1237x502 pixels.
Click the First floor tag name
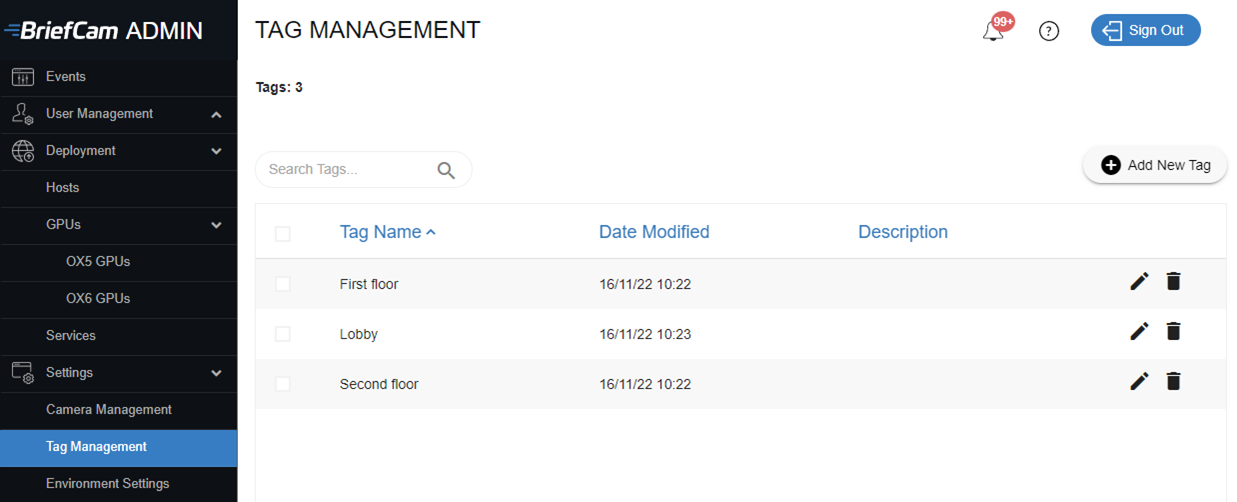(369, 284)
